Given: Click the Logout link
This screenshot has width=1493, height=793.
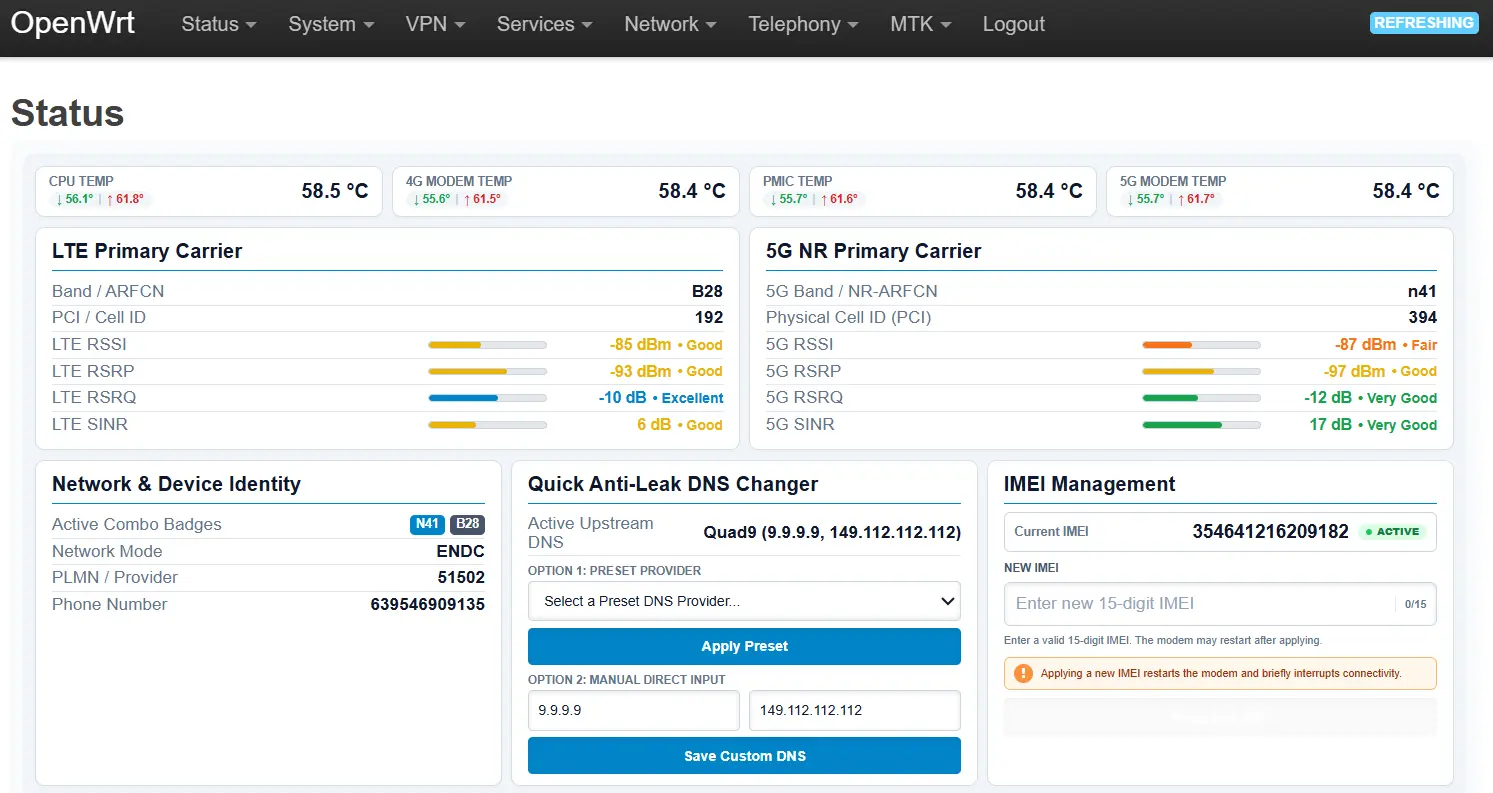Looking at the screenshot, I should 1013,24.
